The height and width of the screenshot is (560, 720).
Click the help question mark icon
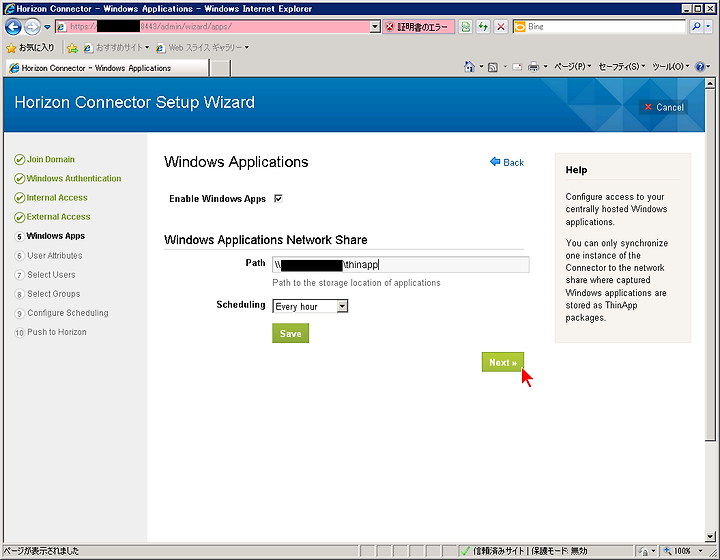point(700,67)
